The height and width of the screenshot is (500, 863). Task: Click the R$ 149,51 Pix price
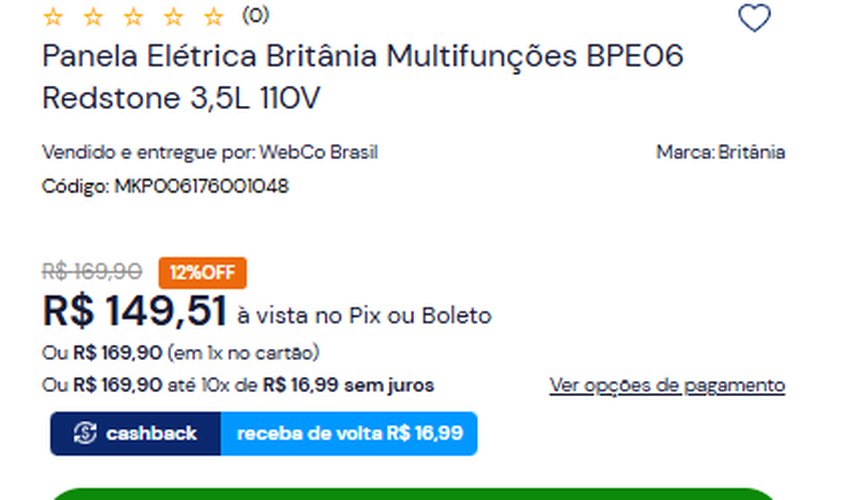(x=135, y=312)
